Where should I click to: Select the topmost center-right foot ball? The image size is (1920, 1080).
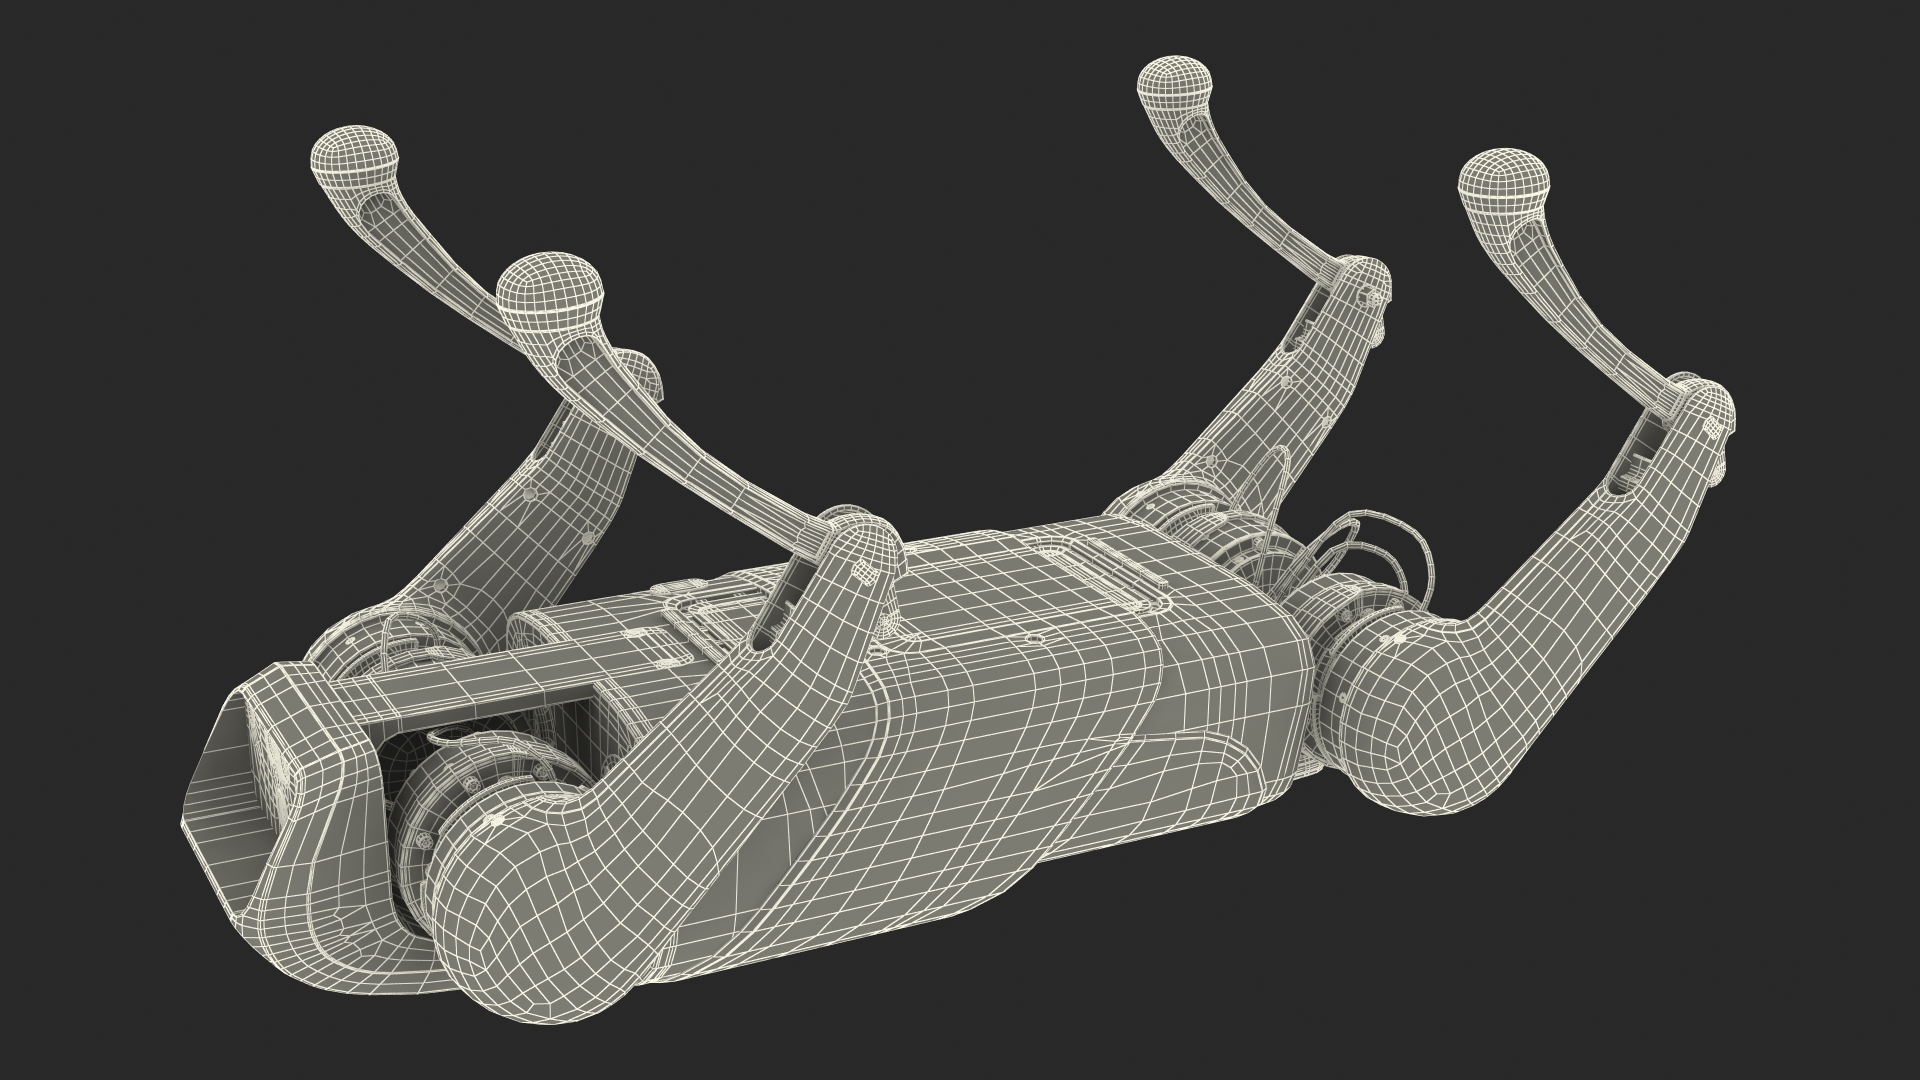point(1176,82)
